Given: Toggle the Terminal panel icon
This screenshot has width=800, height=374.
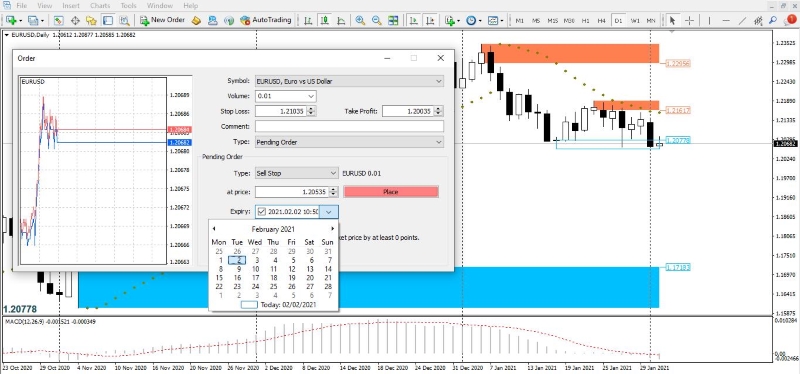Looking at the screenshot, I should tap(108, 20).
